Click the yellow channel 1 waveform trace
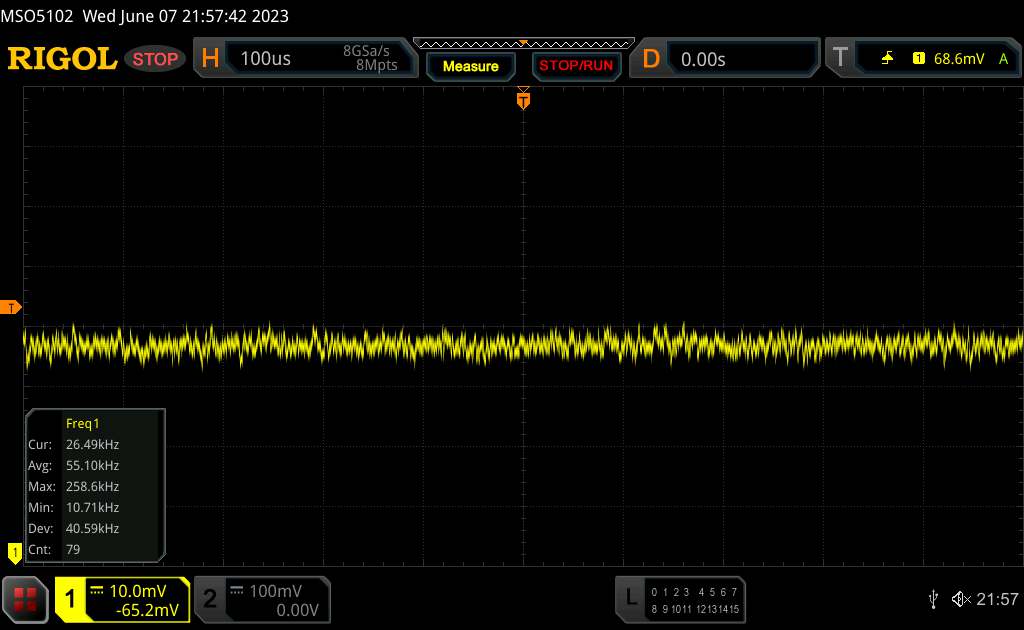The image size is (1024, 630). coord(523,344)
